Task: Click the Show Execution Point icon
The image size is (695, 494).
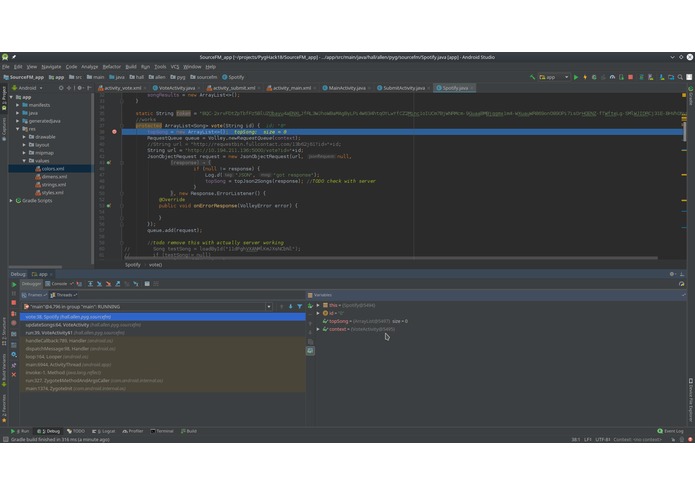Action: tap(79, 284)
